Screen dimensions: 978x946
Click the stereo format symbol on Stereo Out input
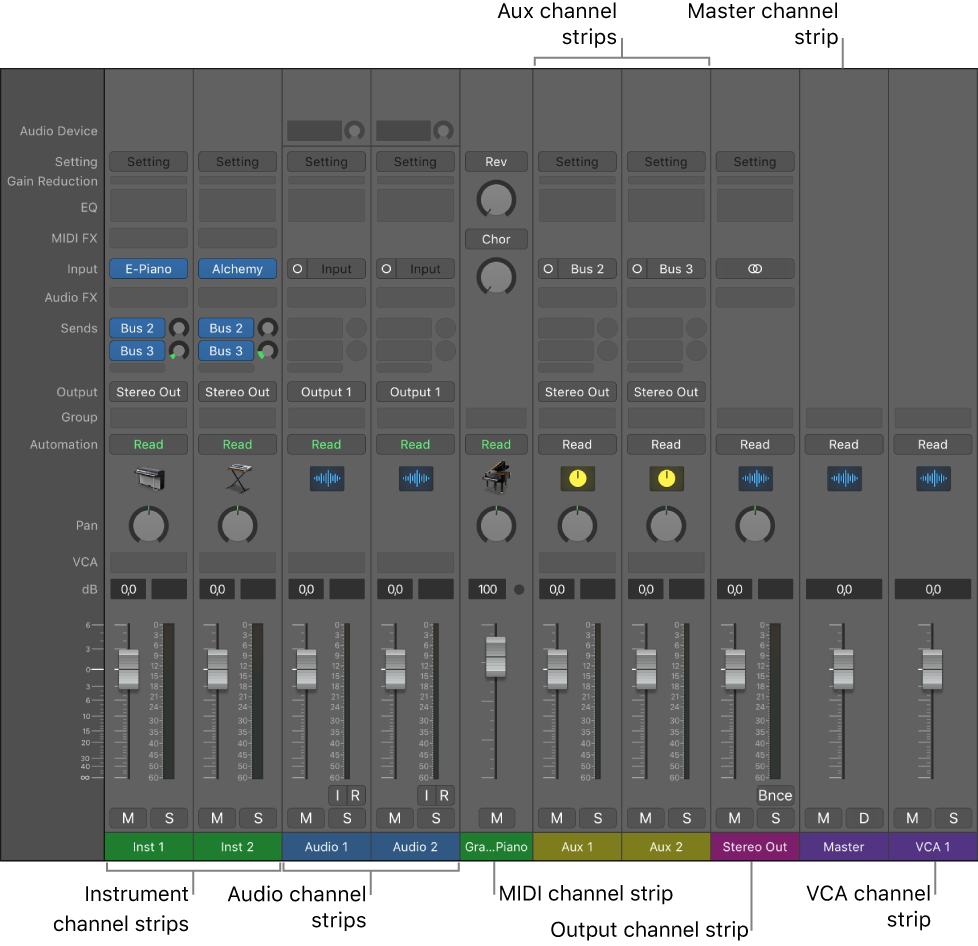pyautogui.click(x=755, y=268)
